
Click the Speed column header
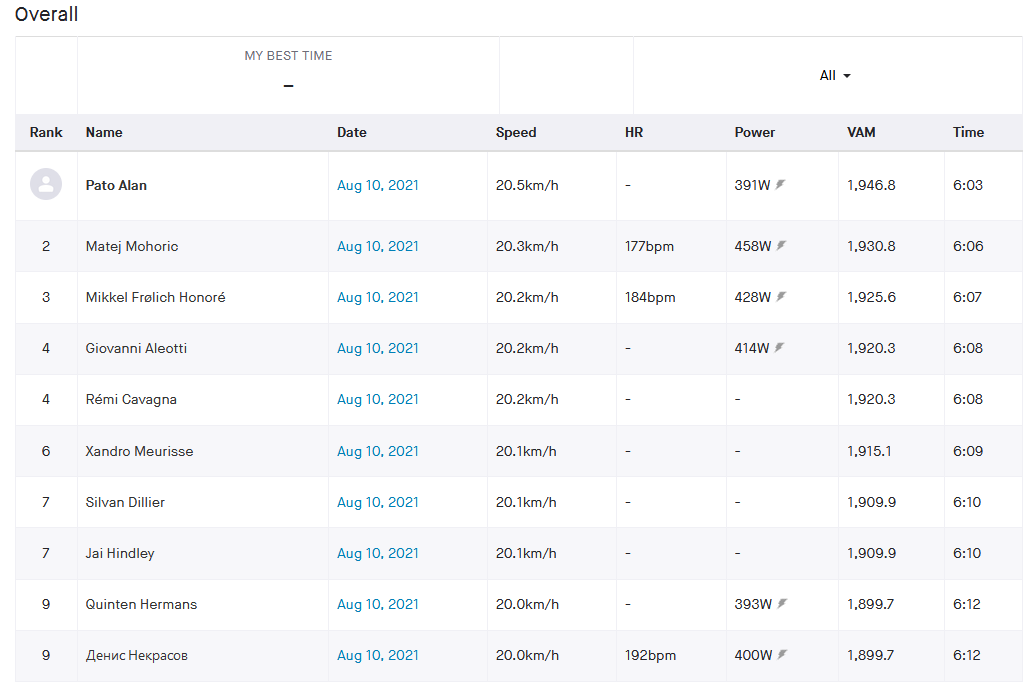click(516, 132)
